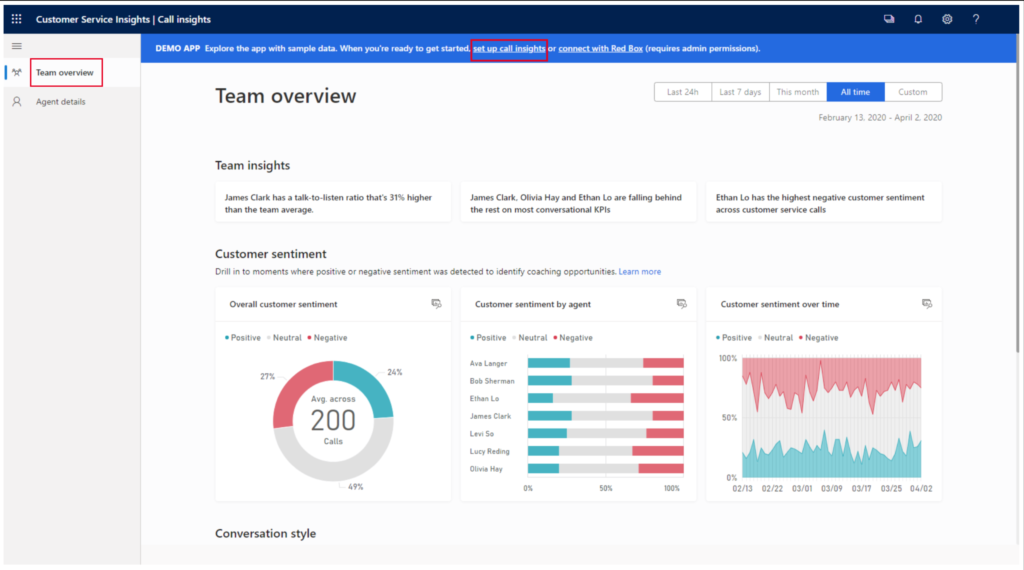Screen dimensions: 1024x570
Task: Open comment icon on Customer sentiment over time
Action: pos(927,304)
